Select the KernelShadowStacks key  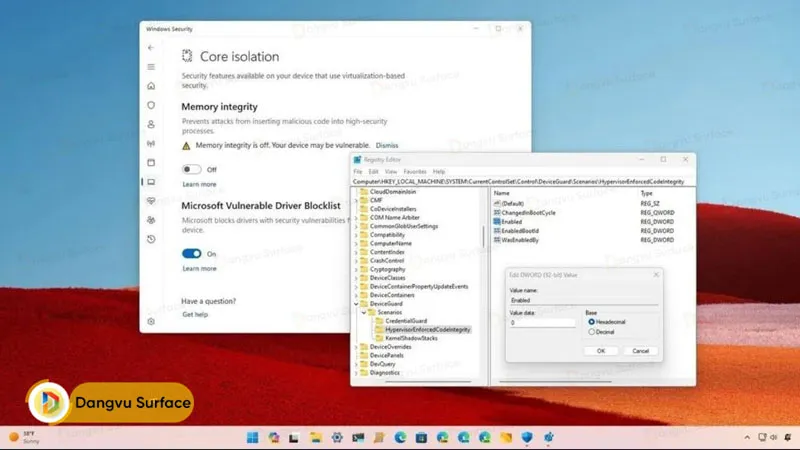click(x=411, y=338)
